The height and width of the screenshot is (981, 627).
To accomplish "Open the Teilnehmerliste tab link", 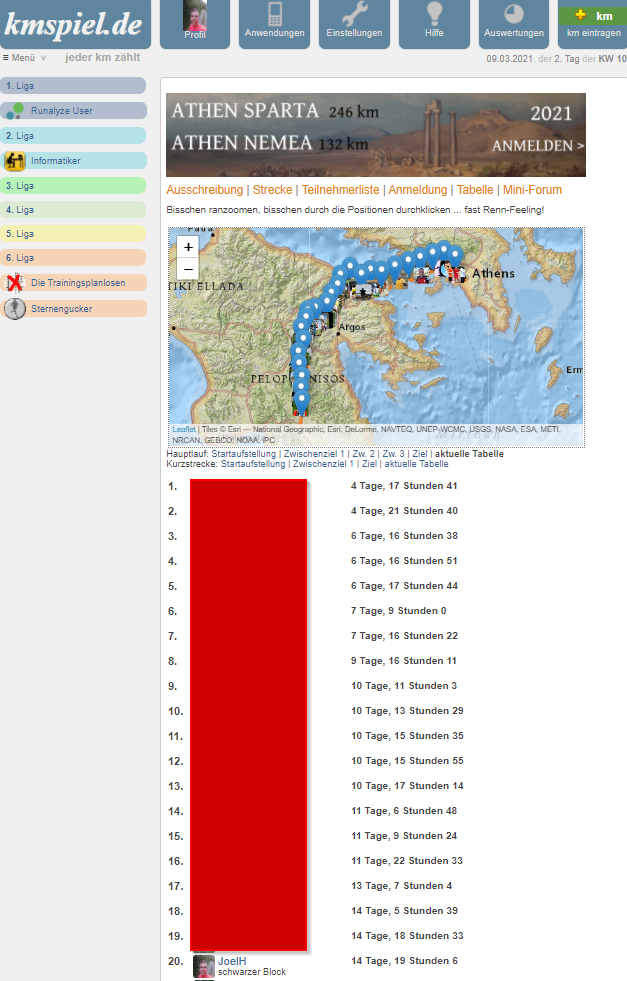I will coord(342,190).
